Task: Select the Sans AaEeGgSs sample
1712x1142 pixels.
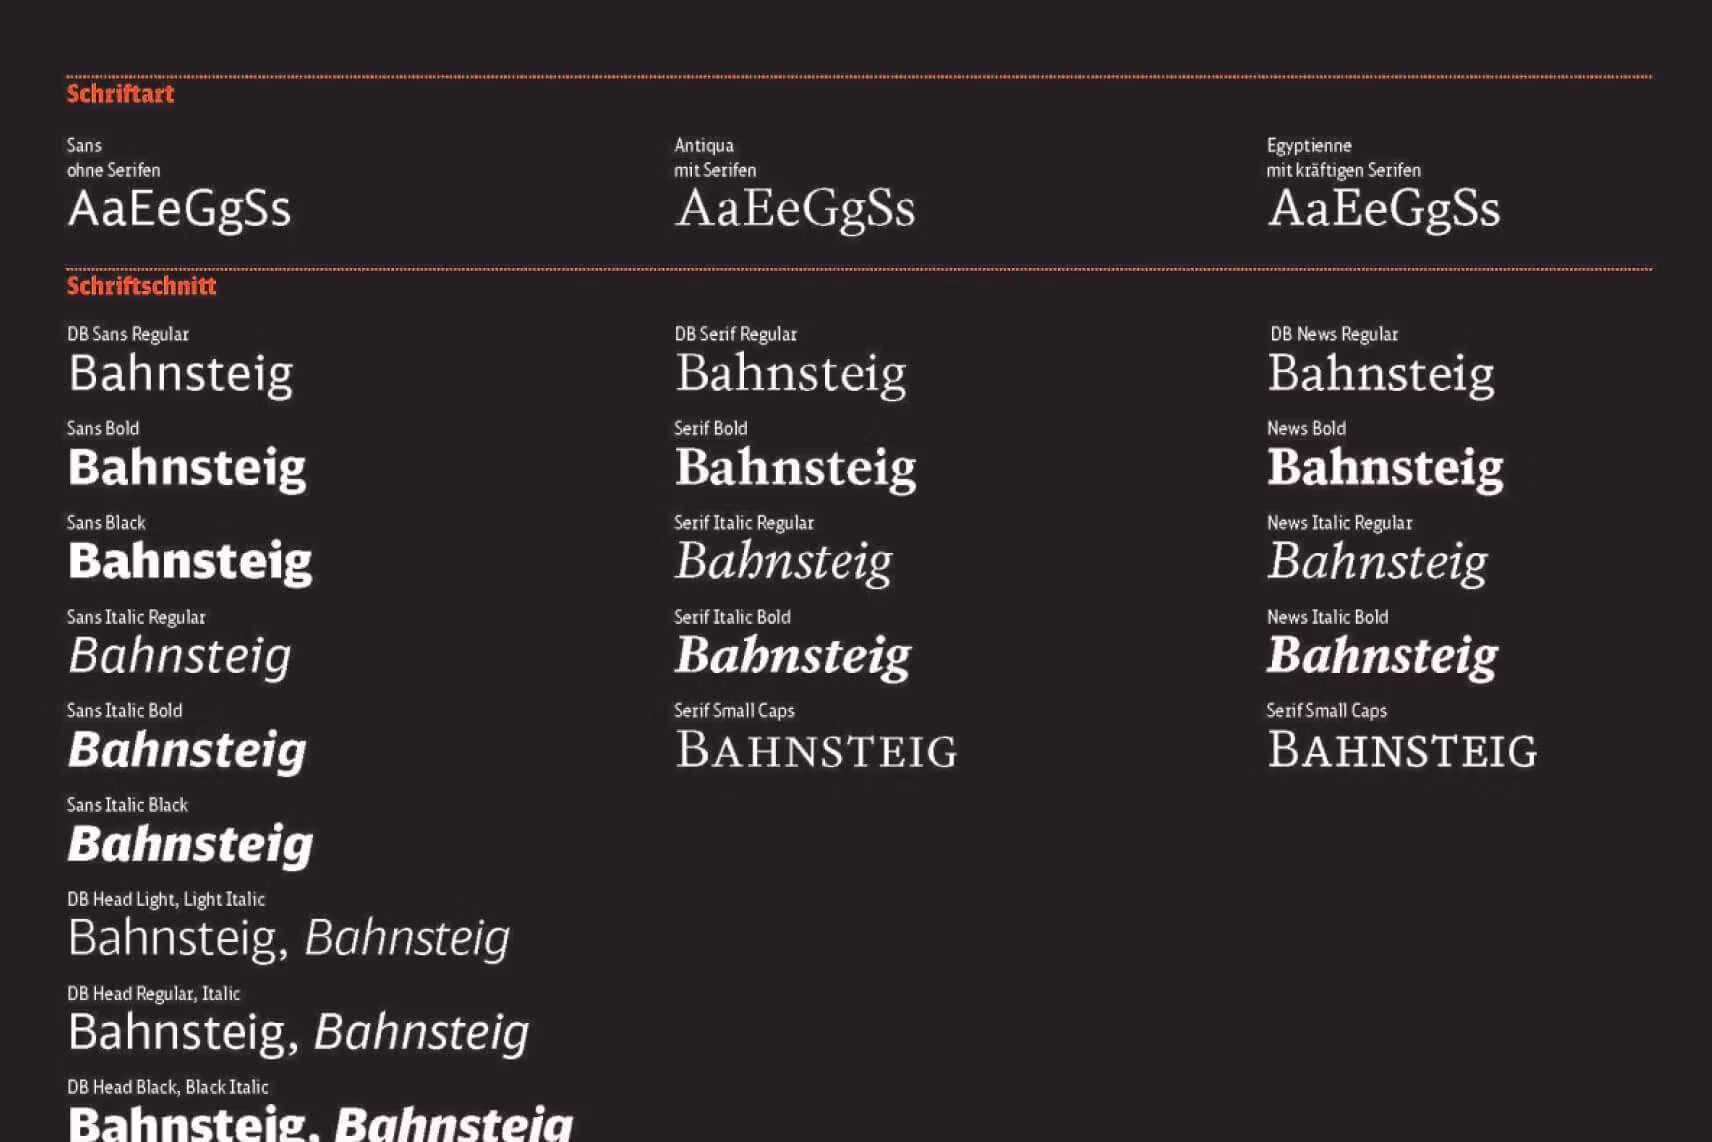Action: [x=179, y=210]
